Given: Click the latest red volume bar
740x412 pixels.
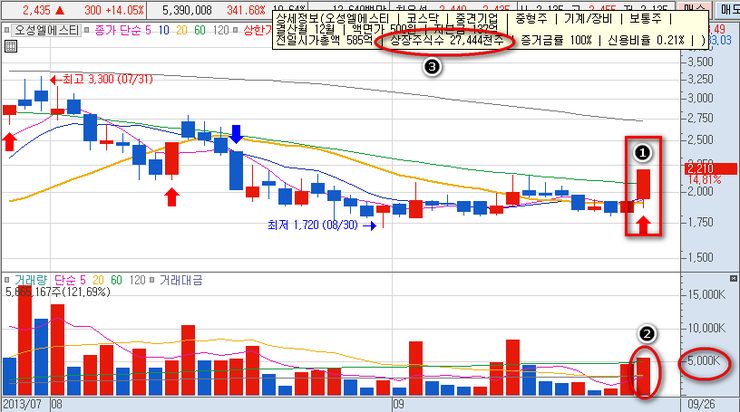Looking at the screenshot, I should (x=644, y=376).
